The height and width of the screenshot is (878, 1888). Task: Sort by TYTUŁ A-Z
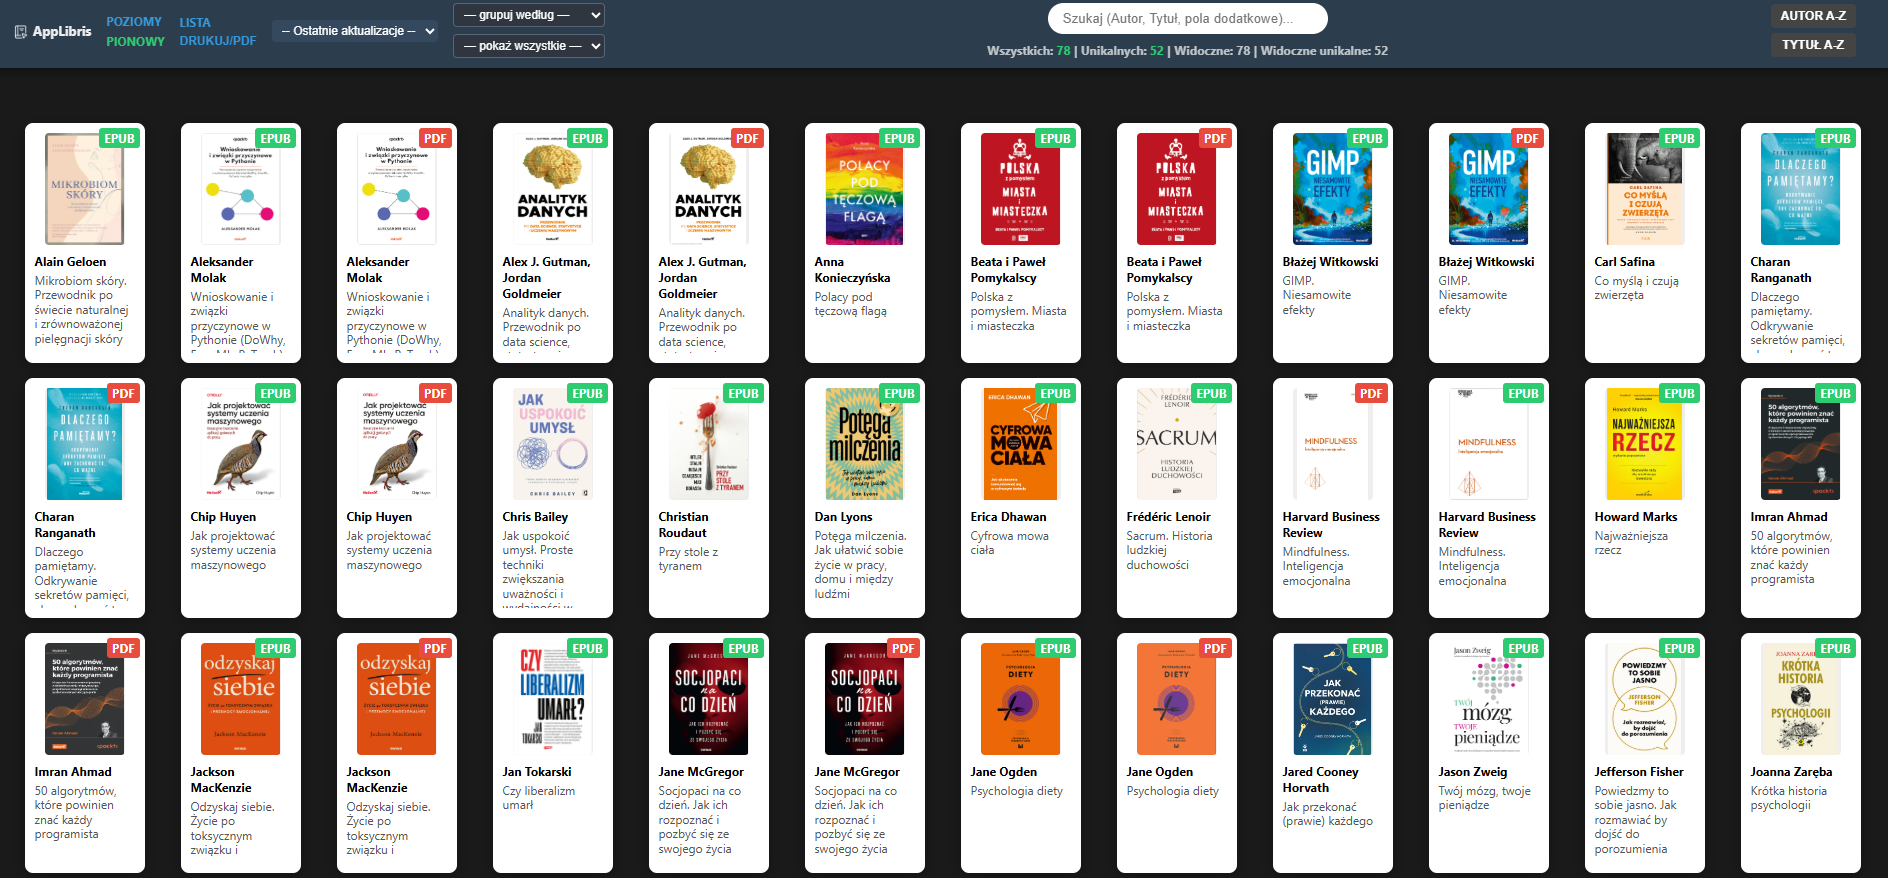coord(1813,45)
